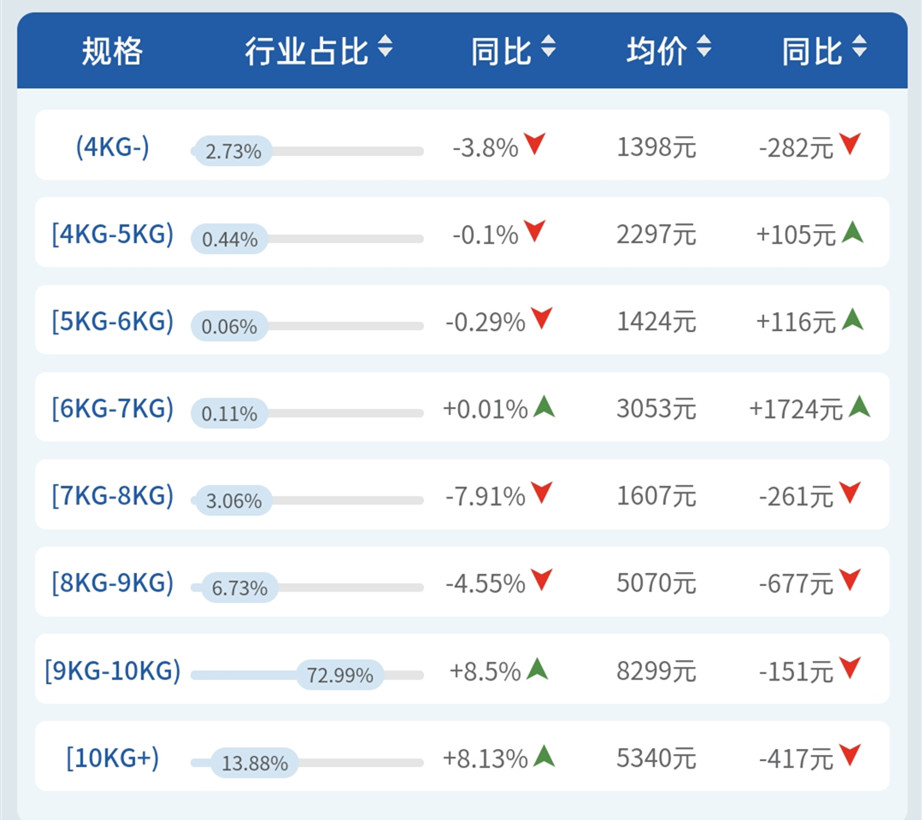Viewport: 922px width, 820px height.
Task: Toggle sort on last 同比 column
Action: 859,47
